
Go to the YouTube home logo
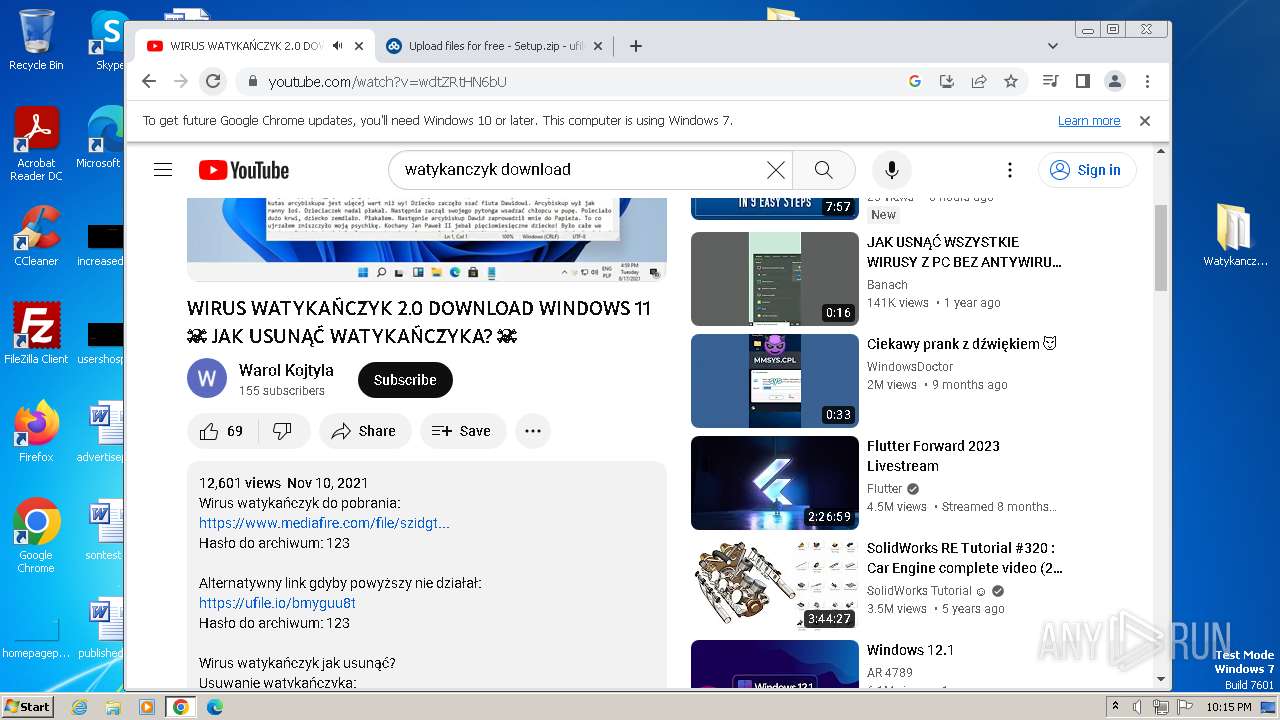click(244, 170)
